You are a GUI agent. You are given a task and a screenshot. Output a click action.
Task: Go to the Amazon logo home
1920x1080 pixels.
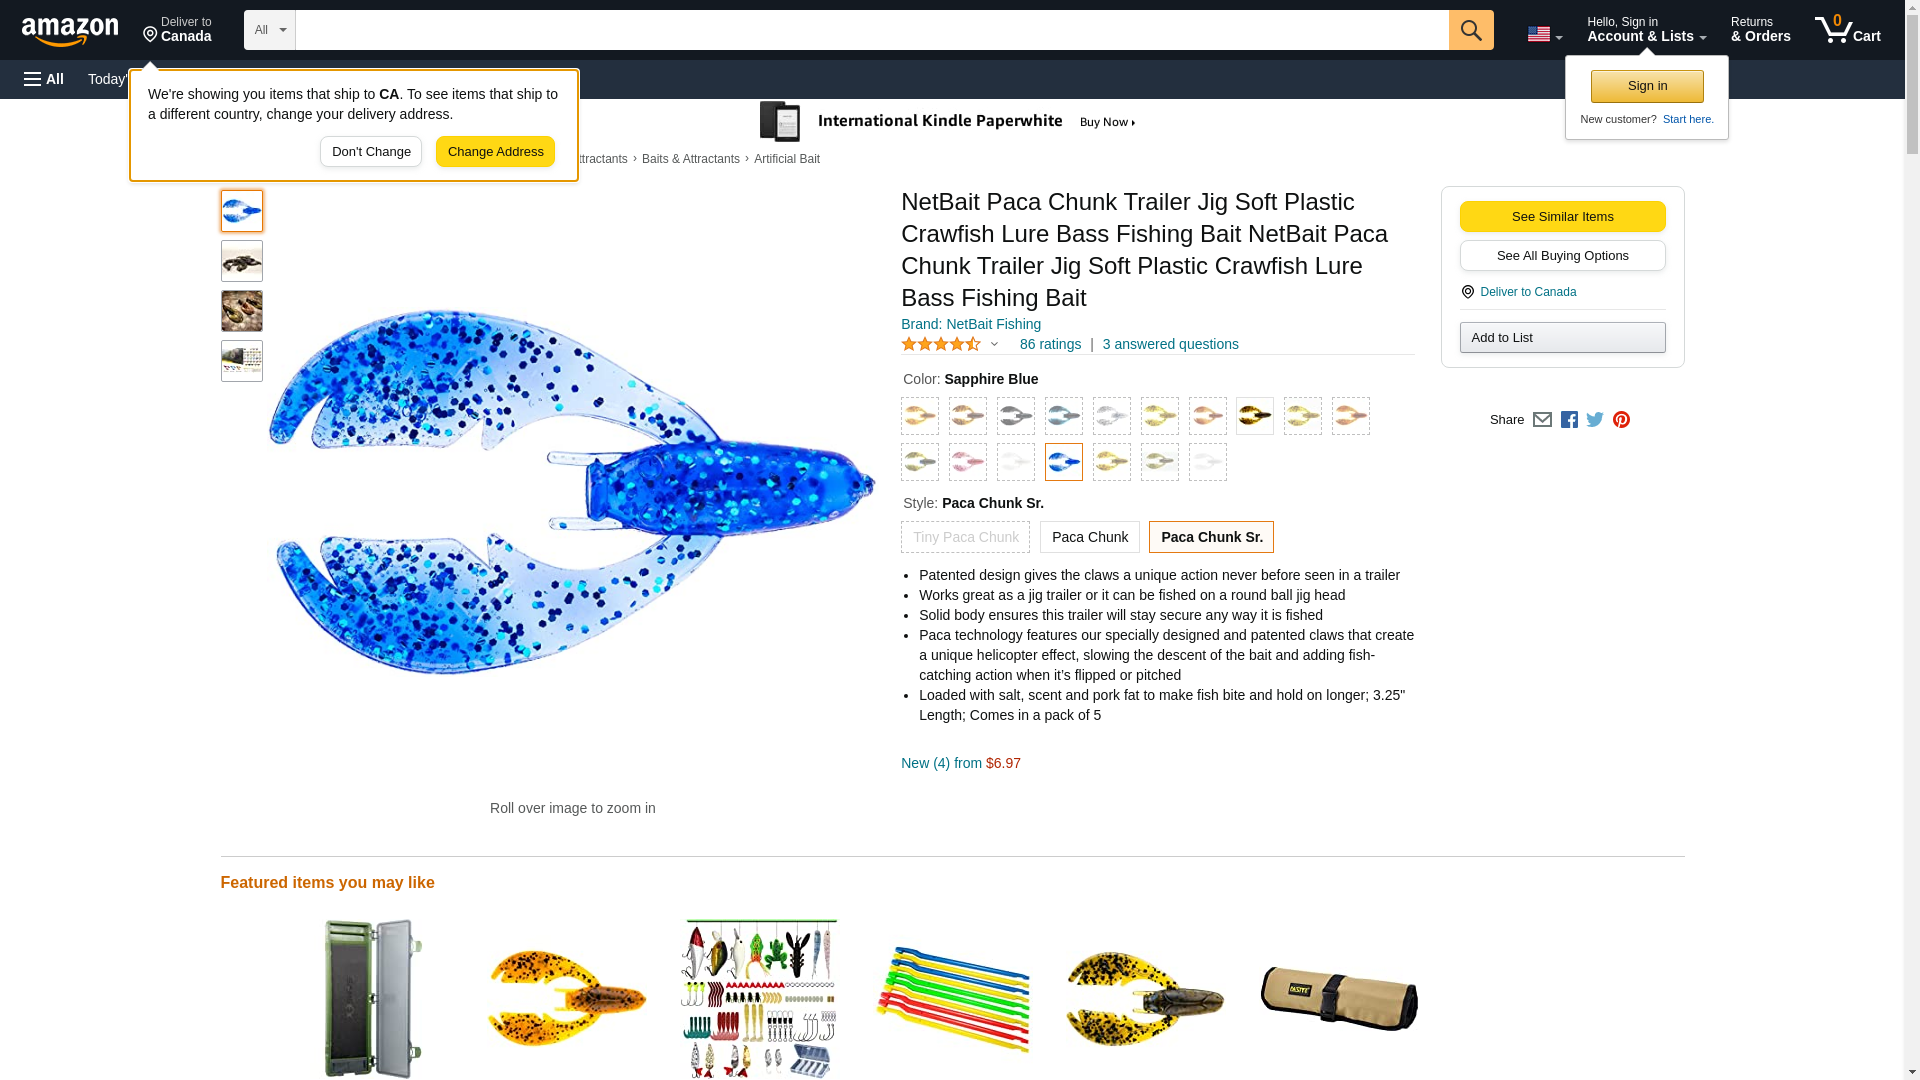(70, 31)
